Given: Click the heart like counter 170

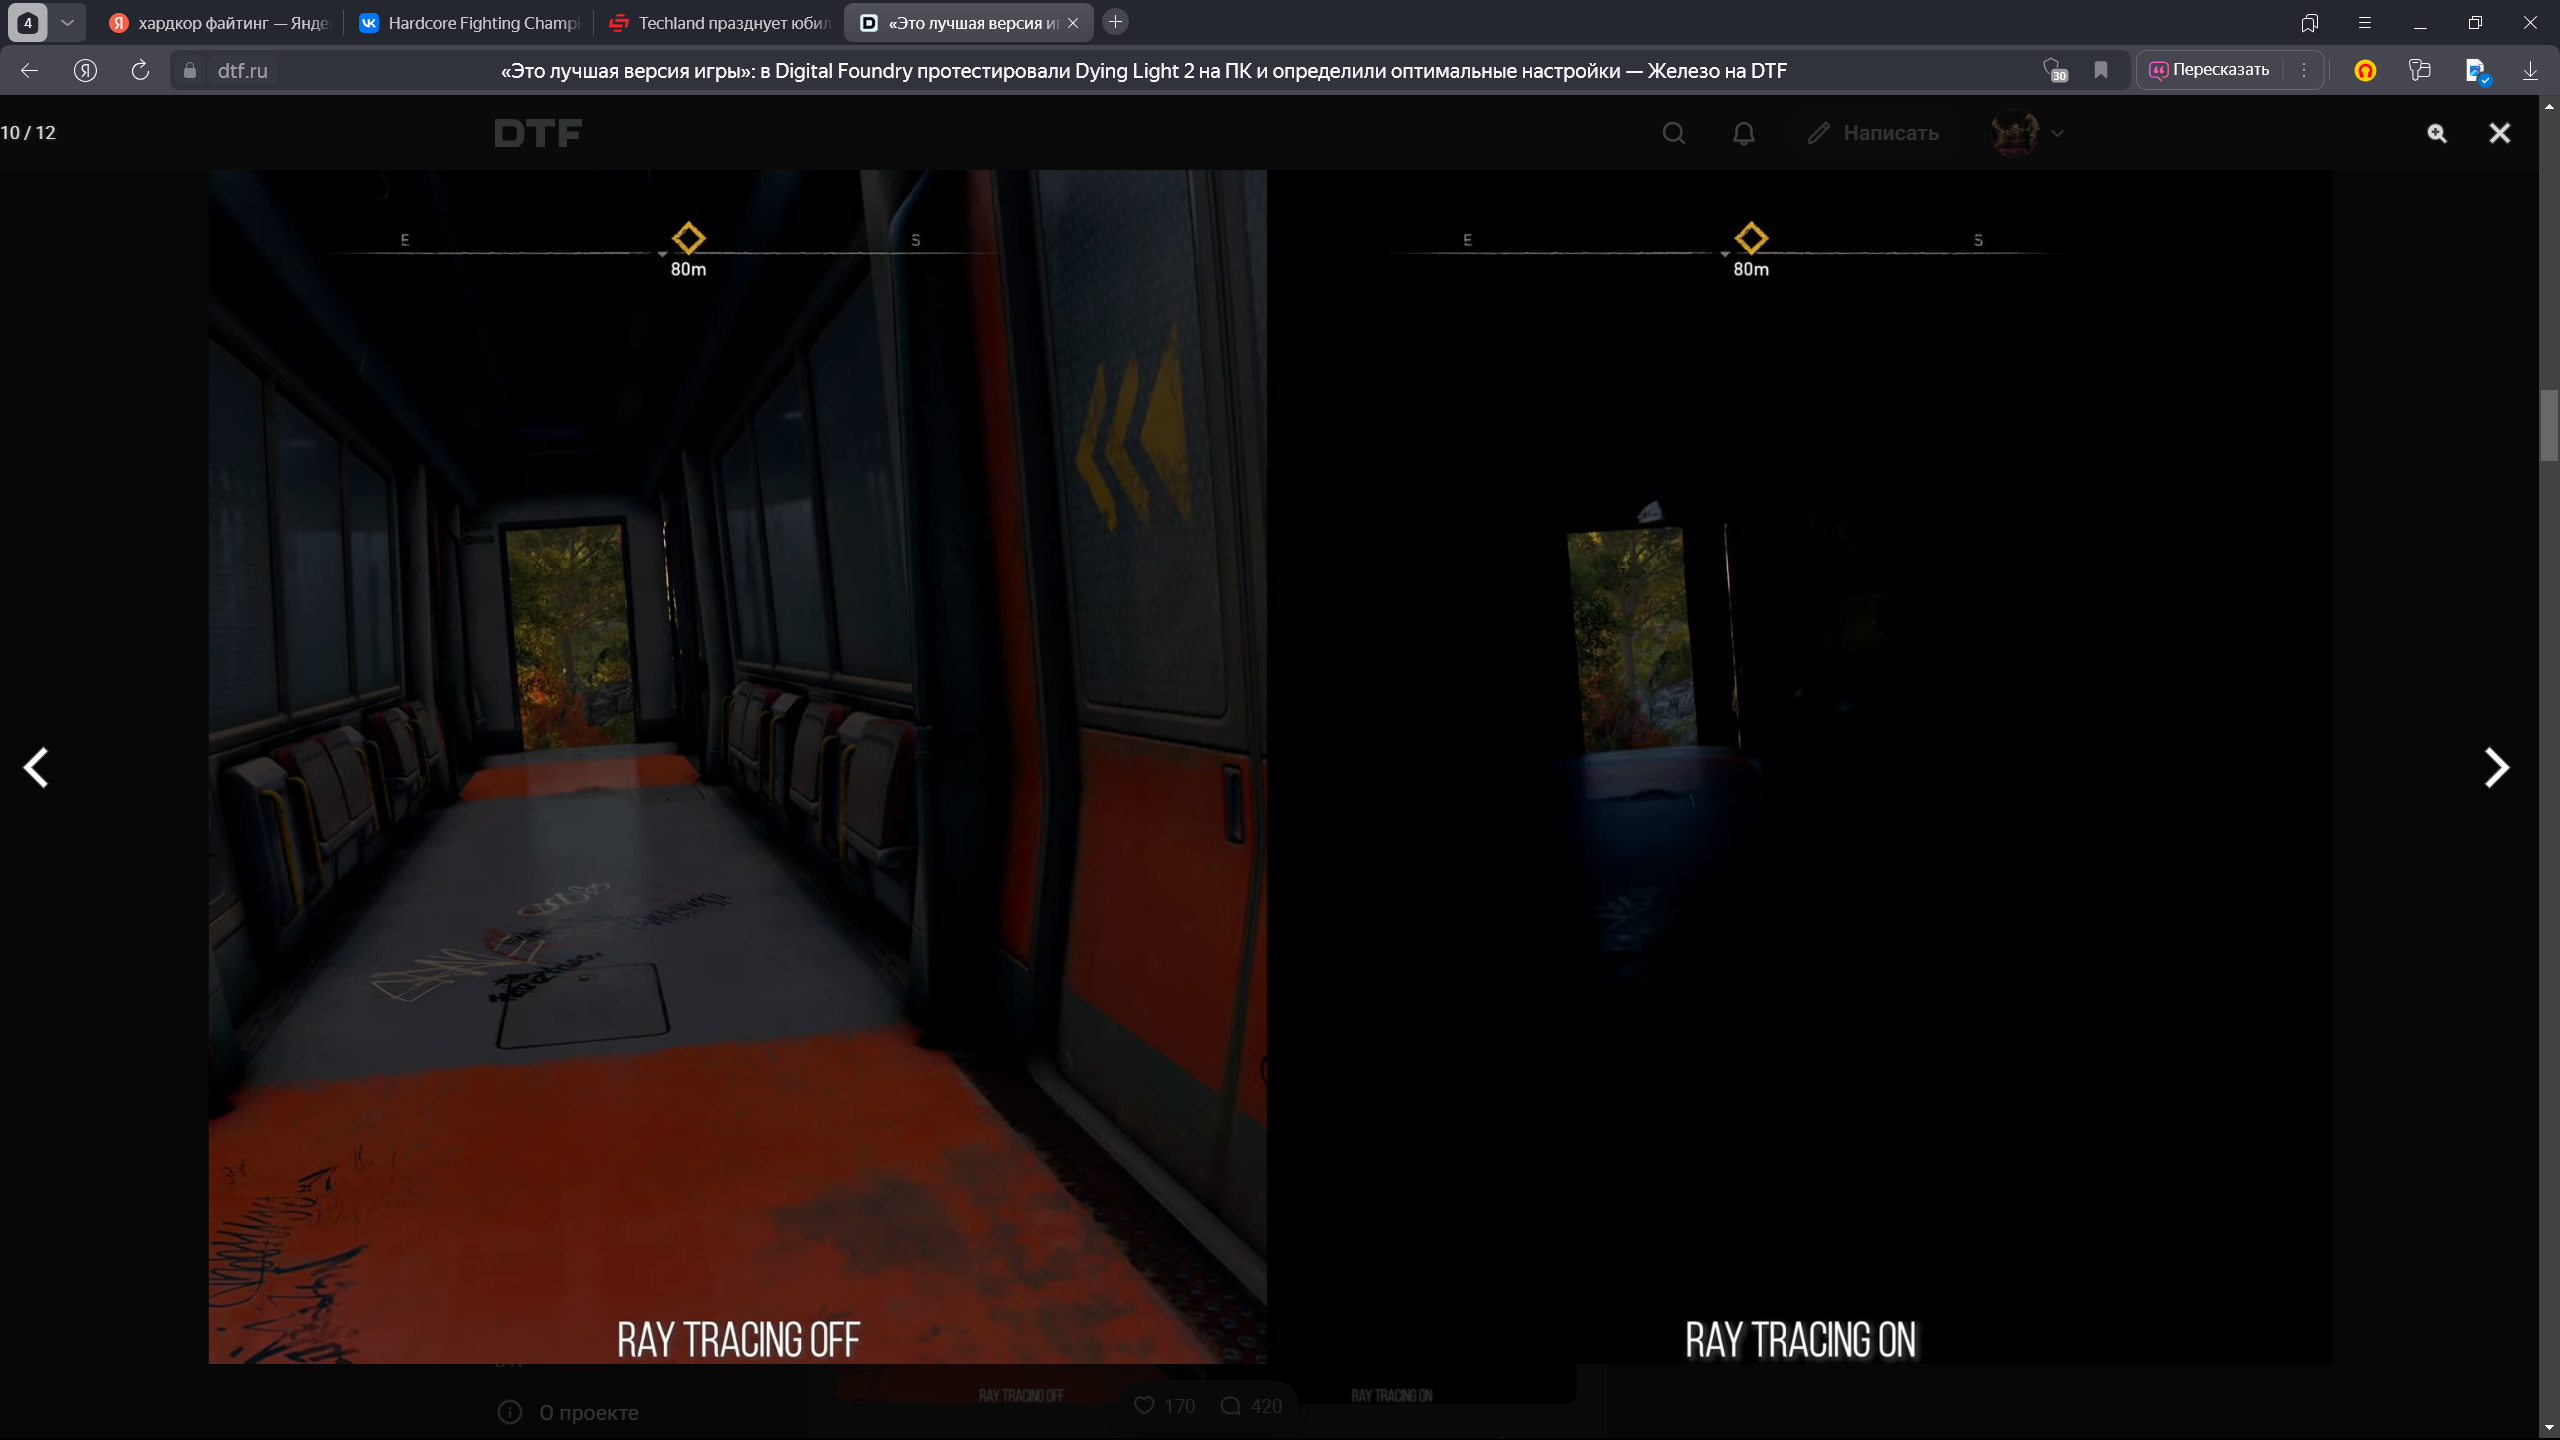Looking at the screenshot, I should click(1165, 1406).
